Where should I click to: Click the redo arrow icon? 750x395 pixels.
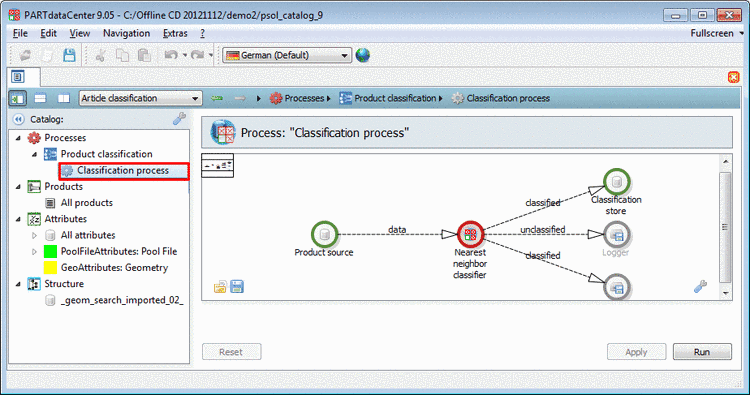197,55
